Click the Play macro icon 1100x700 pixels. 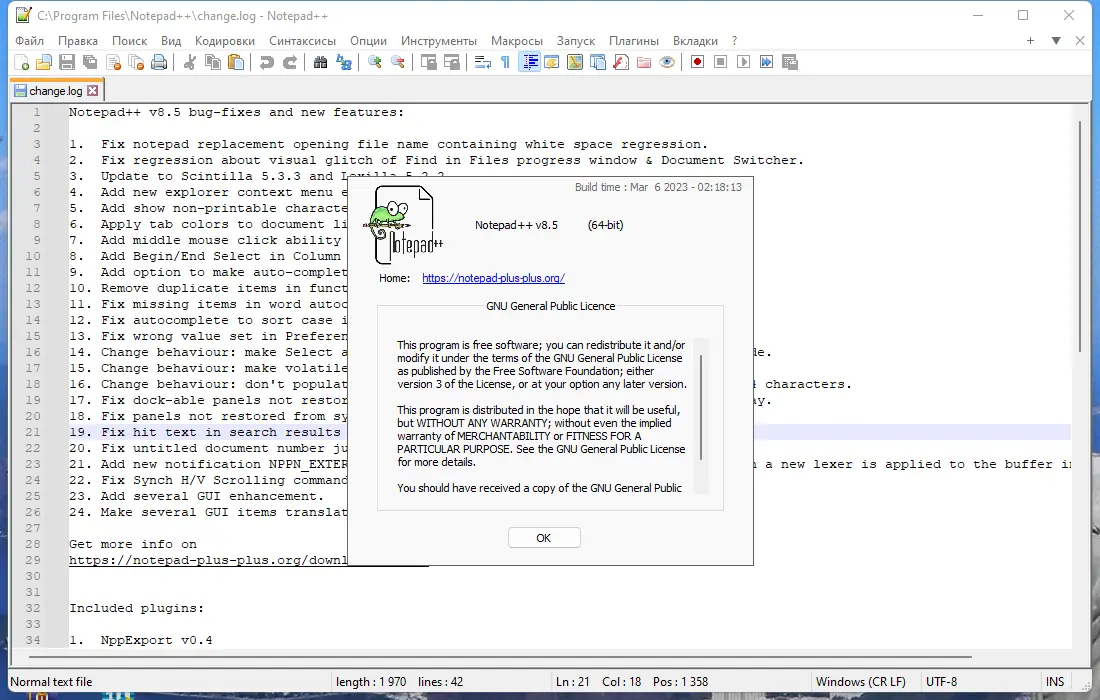pyautogui.click(x=744, y=62)
